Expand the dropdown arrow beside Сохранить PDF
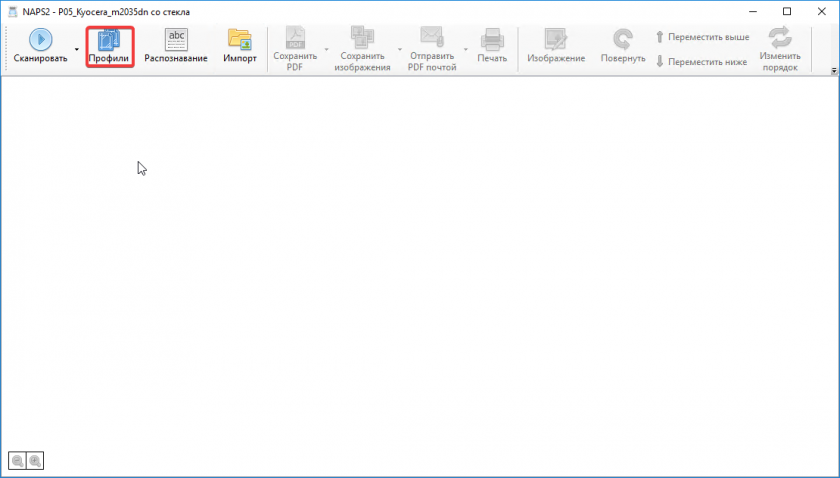840x478 pixels. coord(326,48)
